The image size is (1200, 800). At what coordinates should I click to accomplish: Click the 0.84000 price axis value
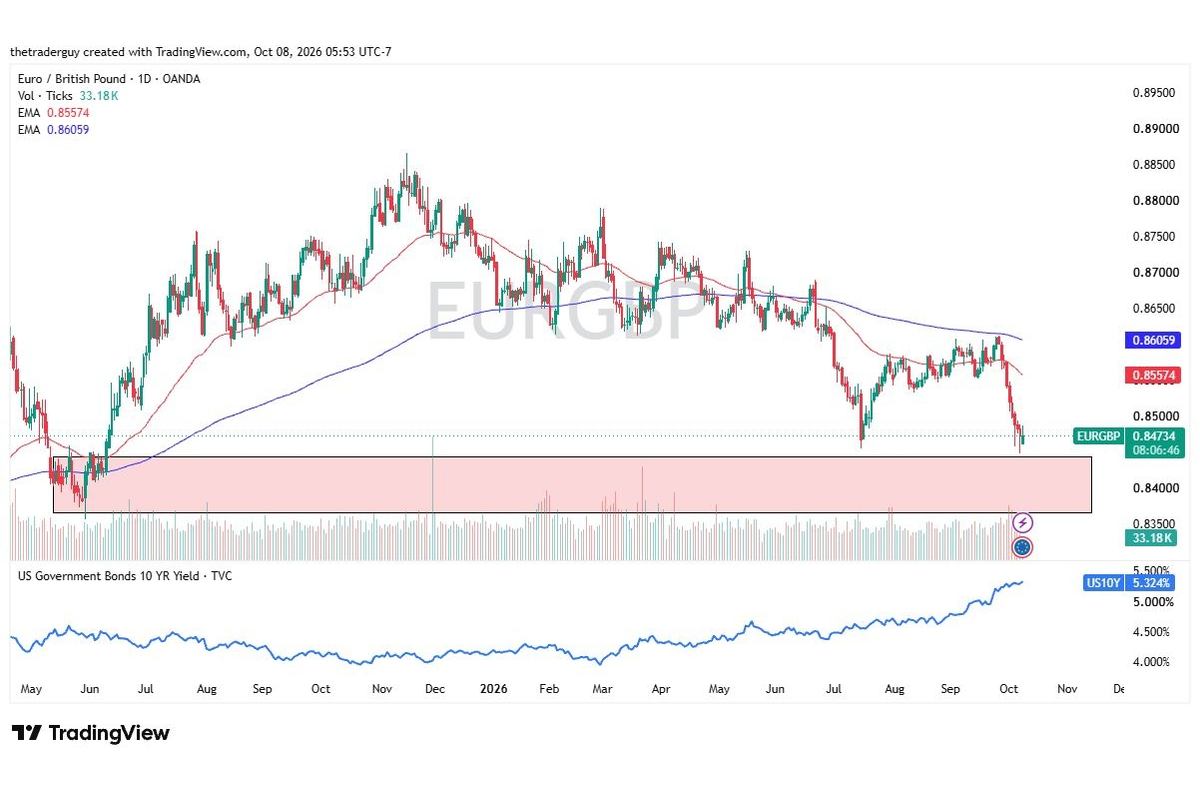tap(1154, 488)
